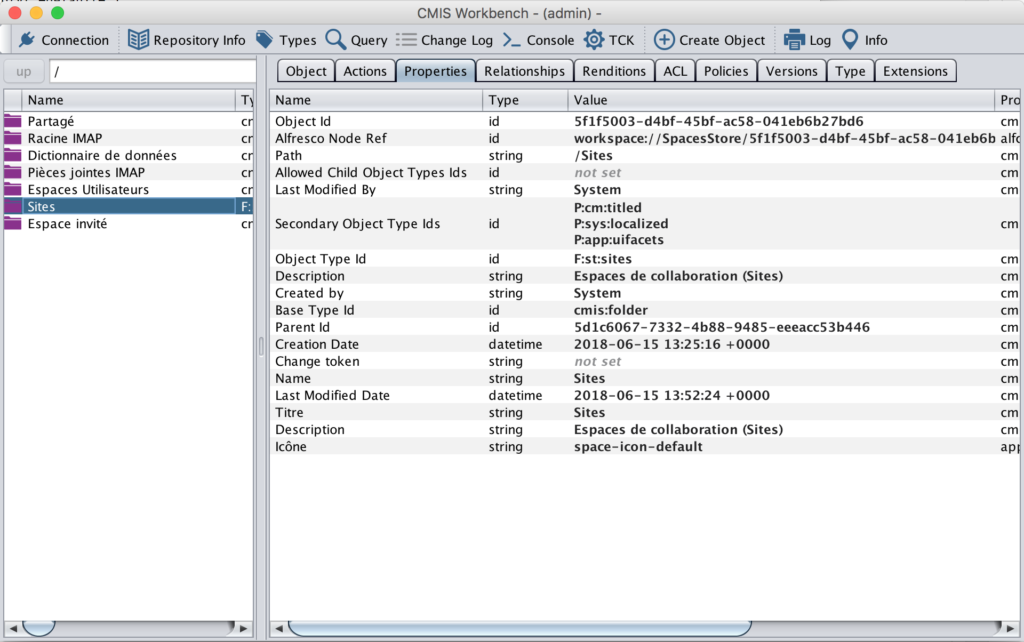Image resolution: width=1024 pixels, height=642 pixels.
Task: Click the up navigation button
Action: pyautogui.click(x=24, y=71)
